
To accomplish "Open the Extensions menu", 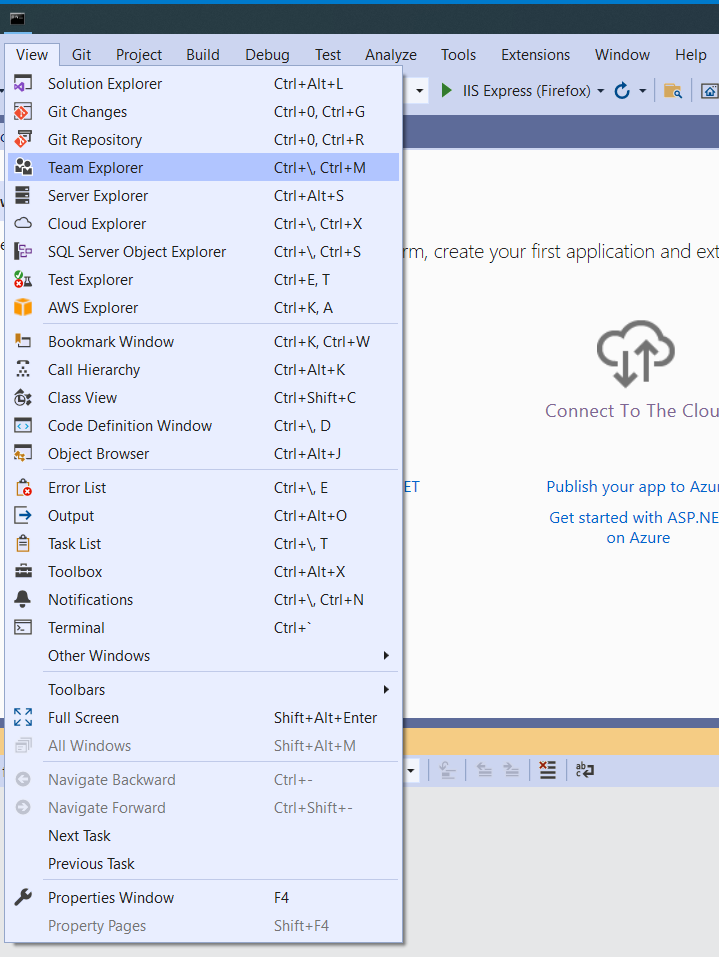I will [535, 55].
